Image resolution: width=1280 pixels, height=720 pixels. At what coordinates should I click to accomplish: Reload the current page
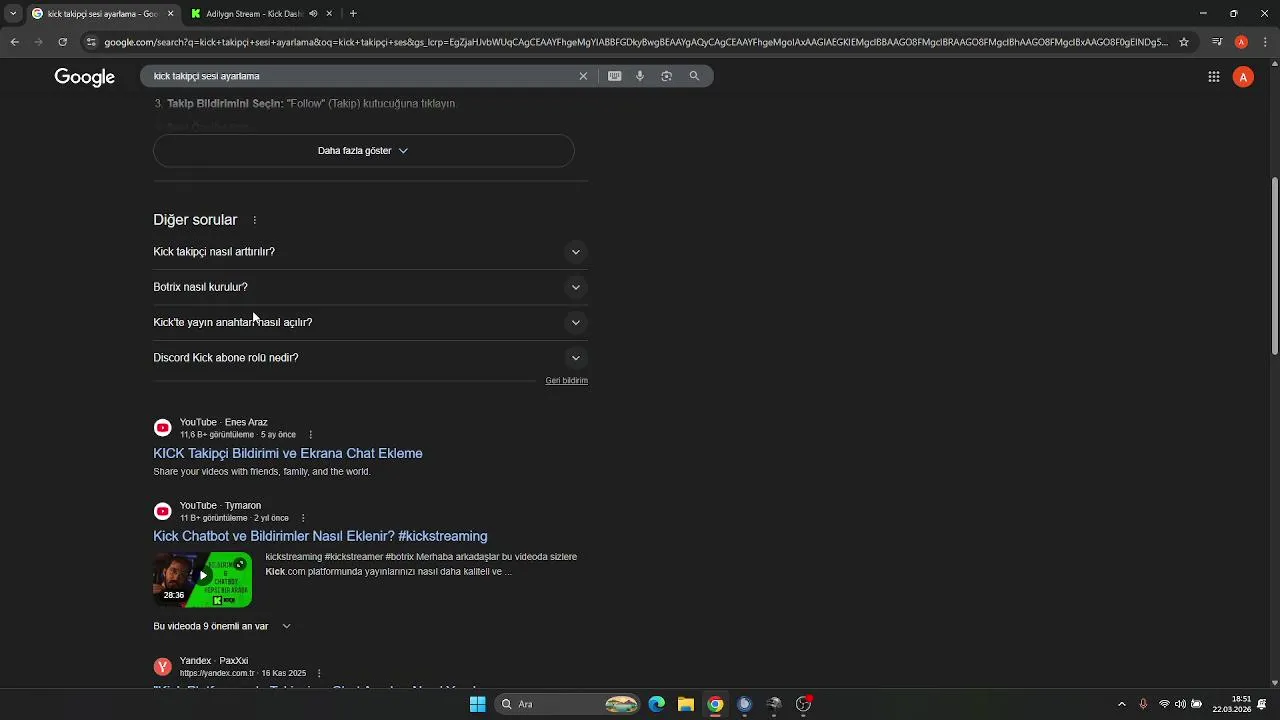[x=62, y=42]
